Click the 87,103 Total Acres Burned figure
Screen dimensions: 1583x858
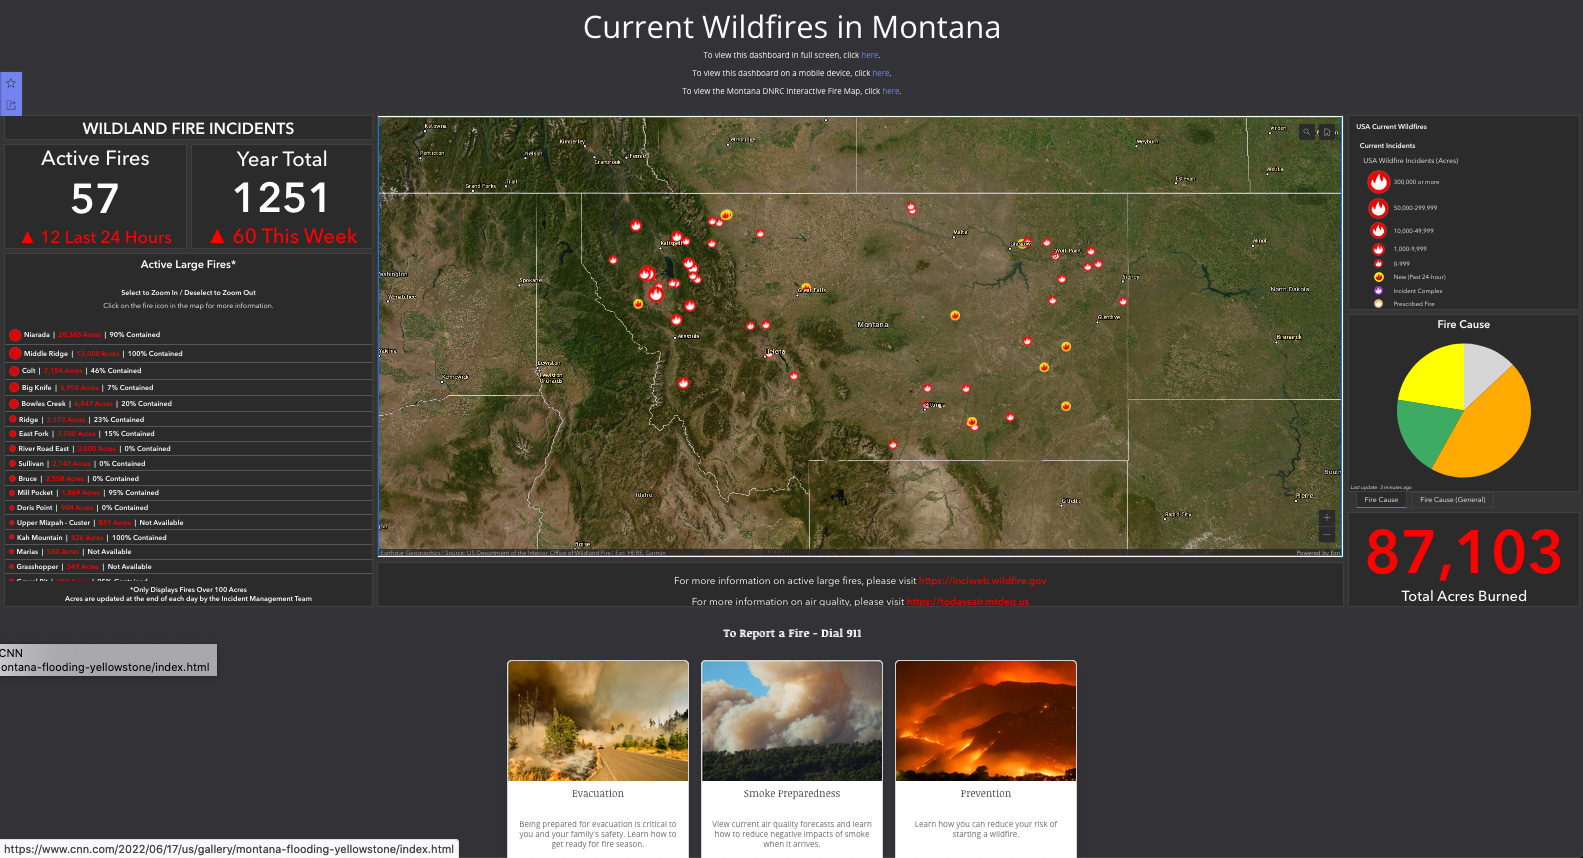(x=1463, y=552)
